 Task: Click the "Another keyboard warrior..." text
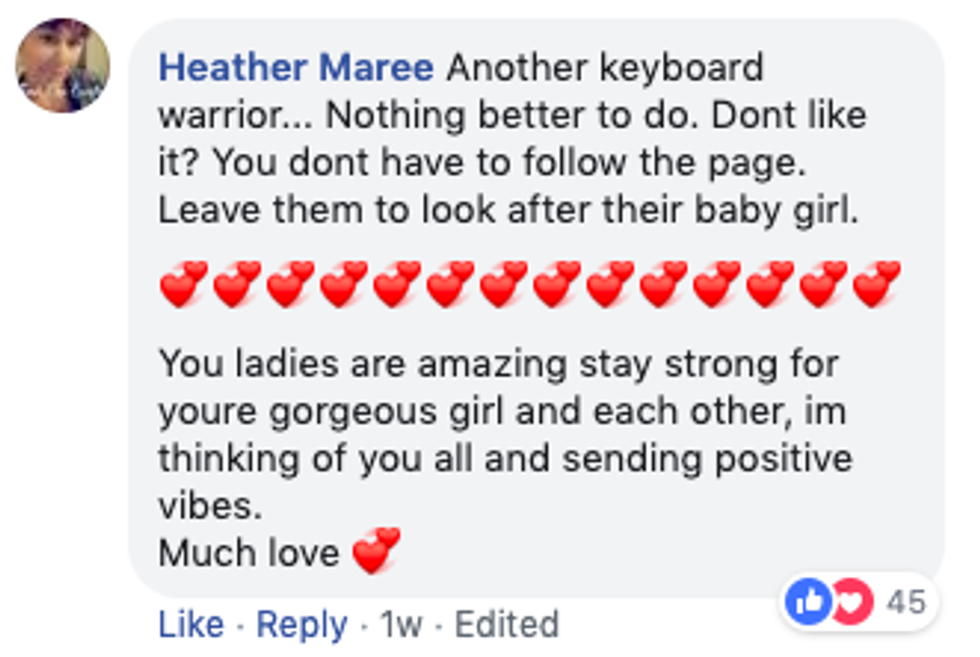tap(605, 68)
